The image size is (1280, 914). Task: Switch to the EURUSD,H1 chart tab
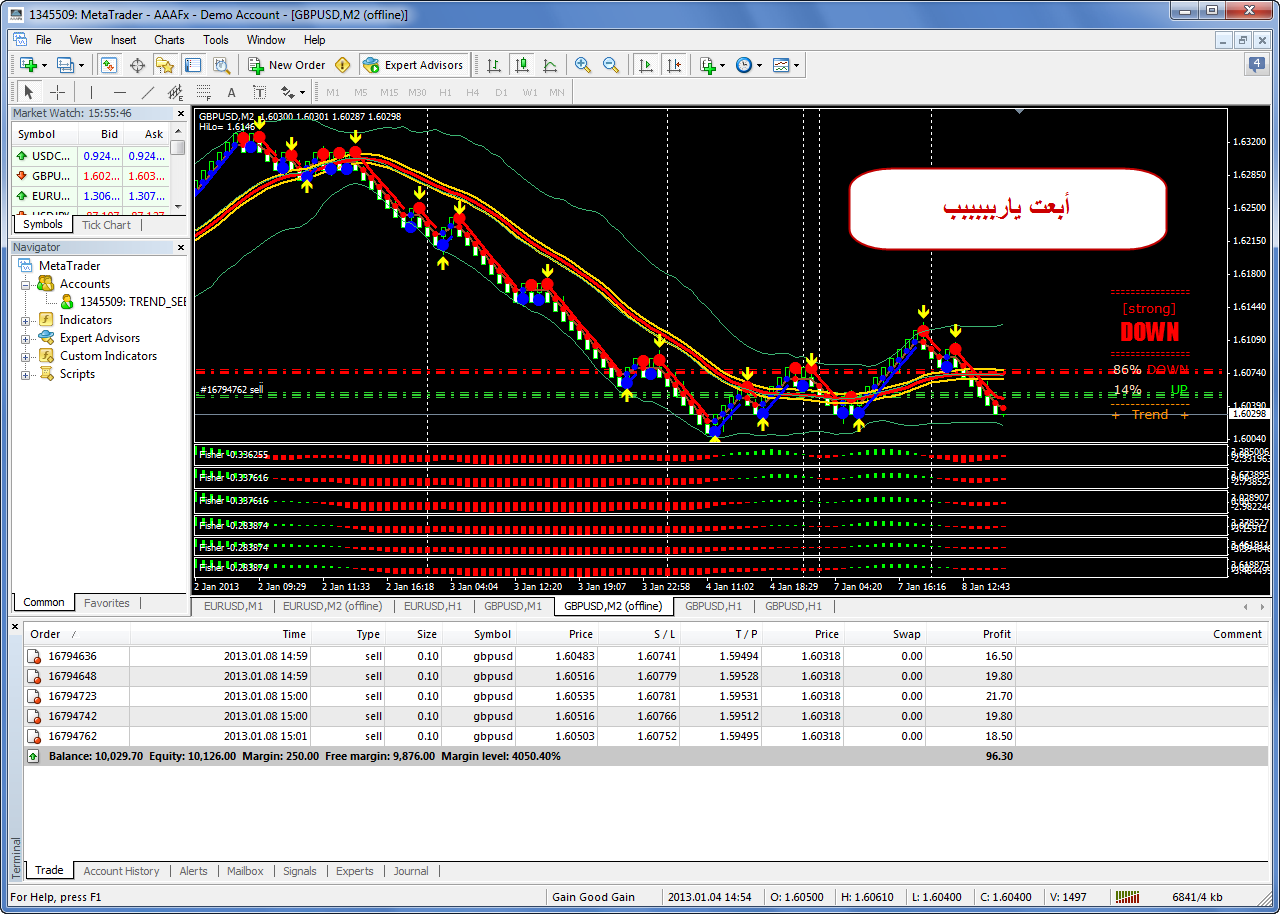(x=433, y=606)
